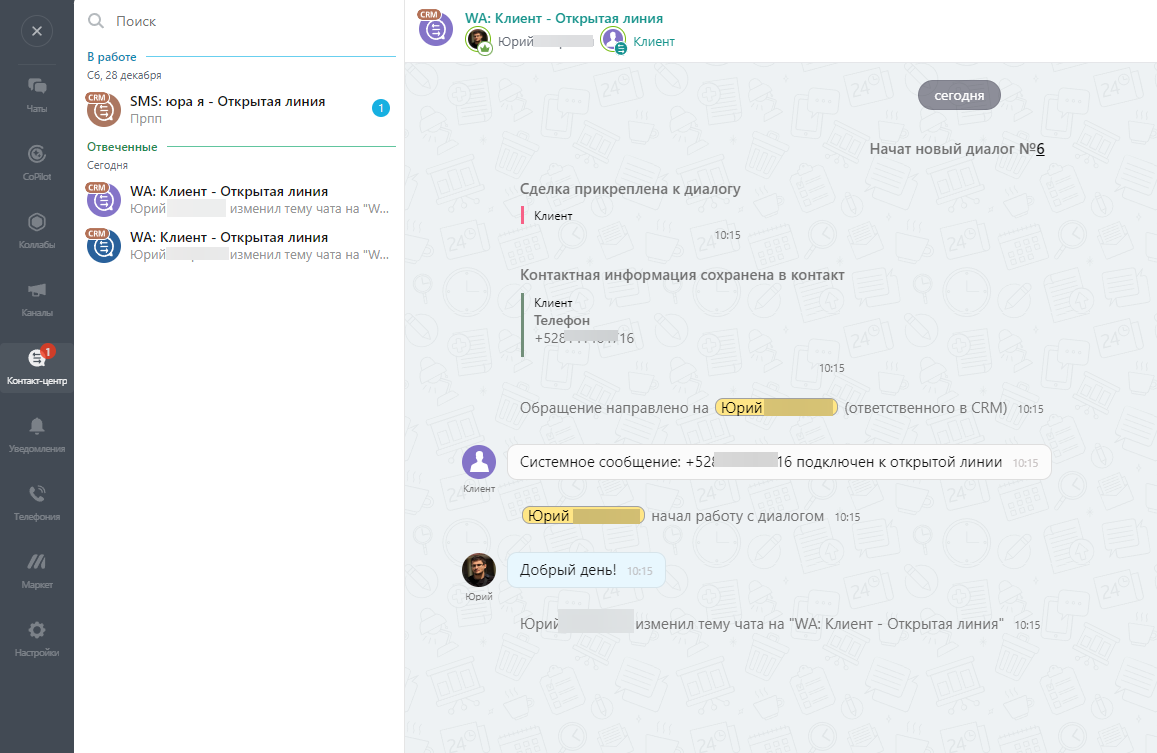
Task: Click Контактная информация сохранена heading
Action: [682, 275]
